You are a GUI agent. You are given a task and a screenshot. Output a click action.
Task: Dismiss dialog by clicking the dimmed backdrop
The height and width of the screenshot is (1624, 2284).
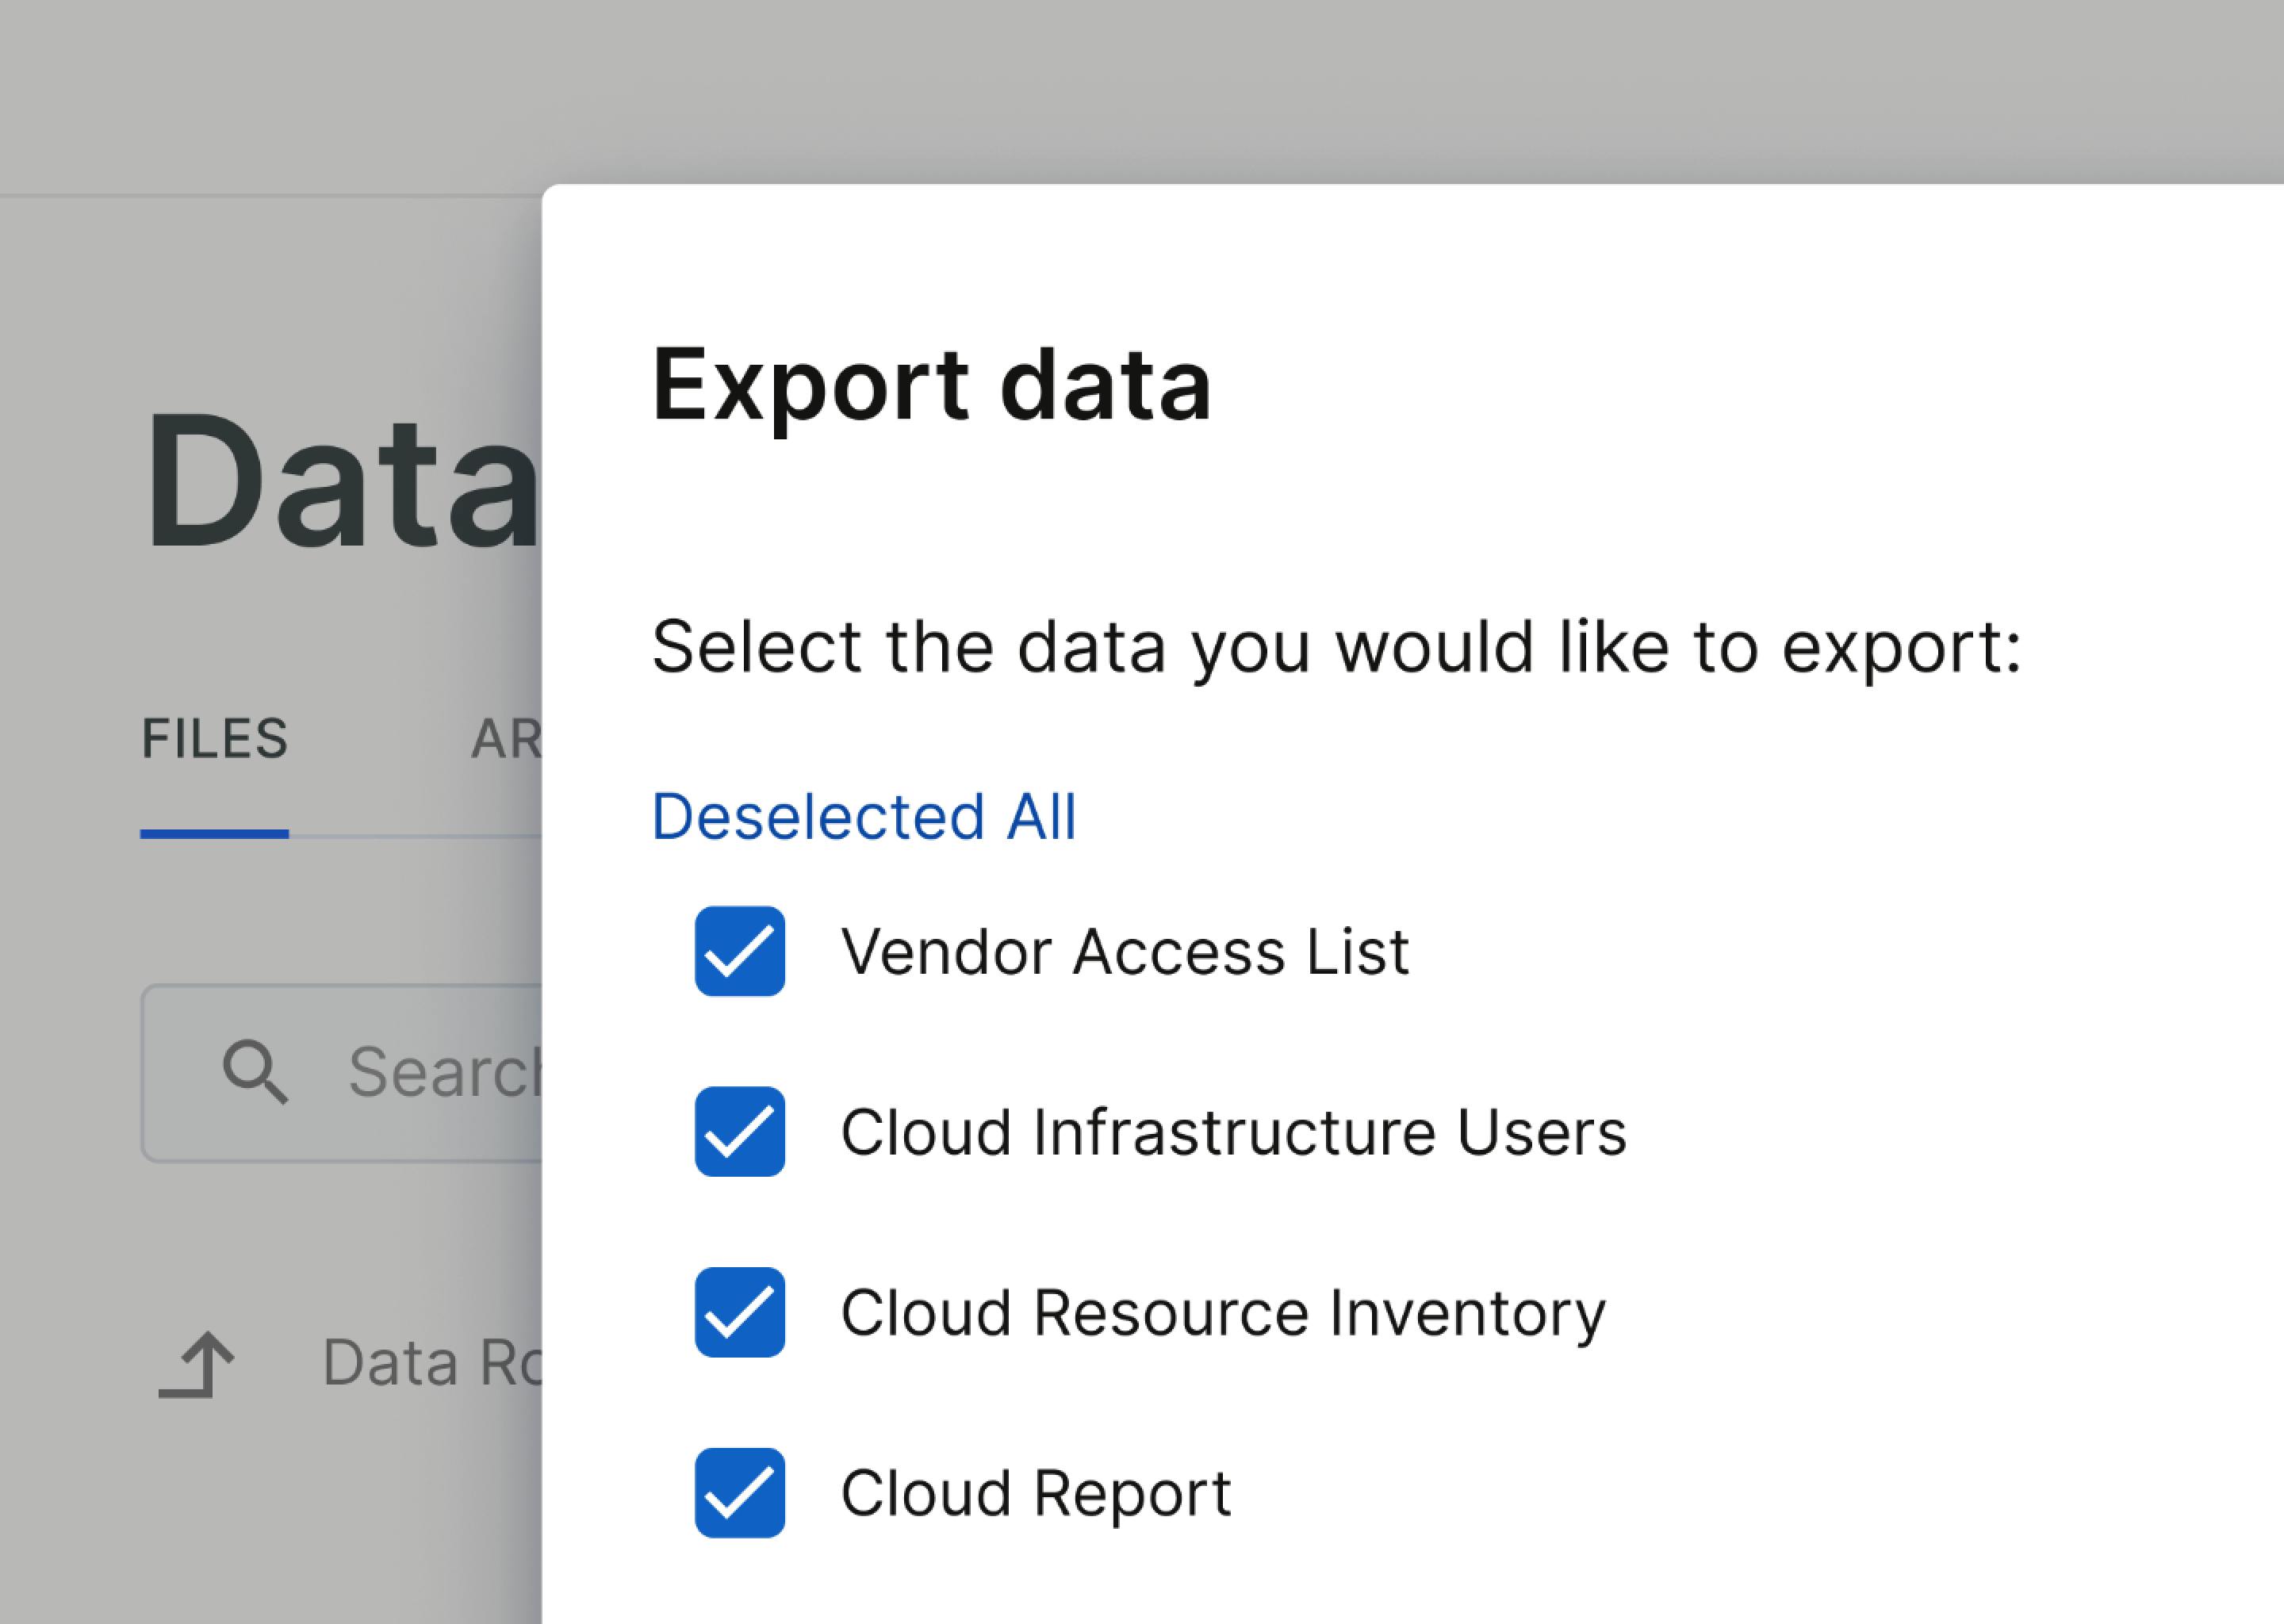click(x=1100, y=90)
